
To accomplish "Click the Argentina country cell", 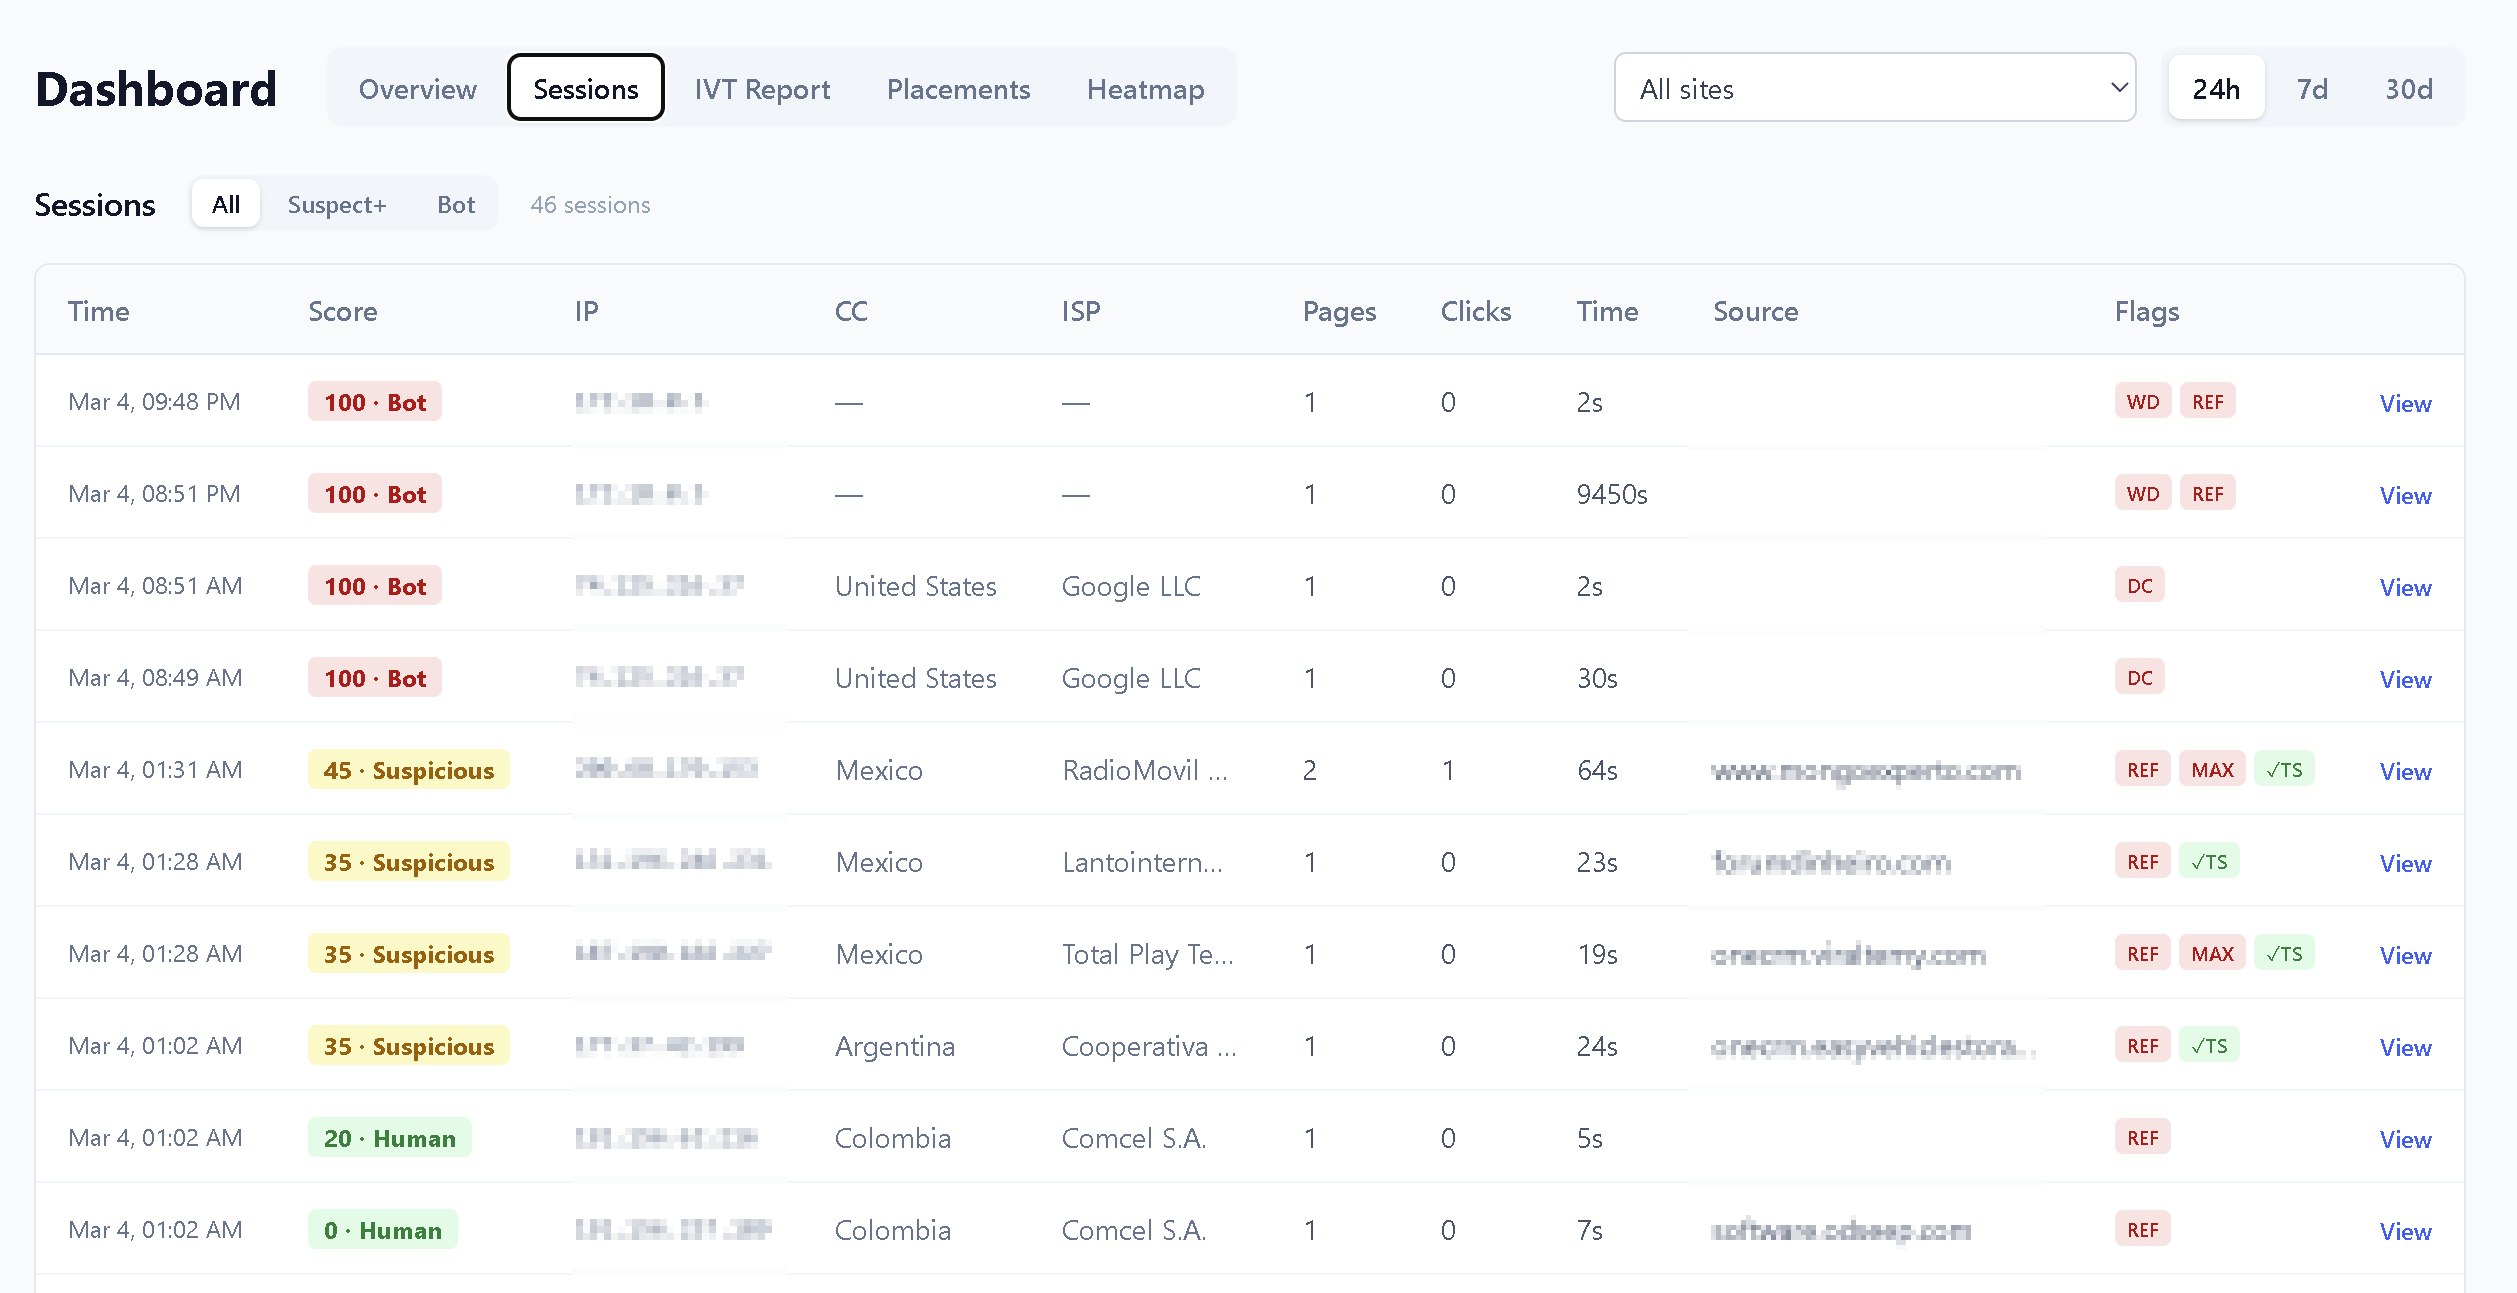I will tap(894, 1046).
